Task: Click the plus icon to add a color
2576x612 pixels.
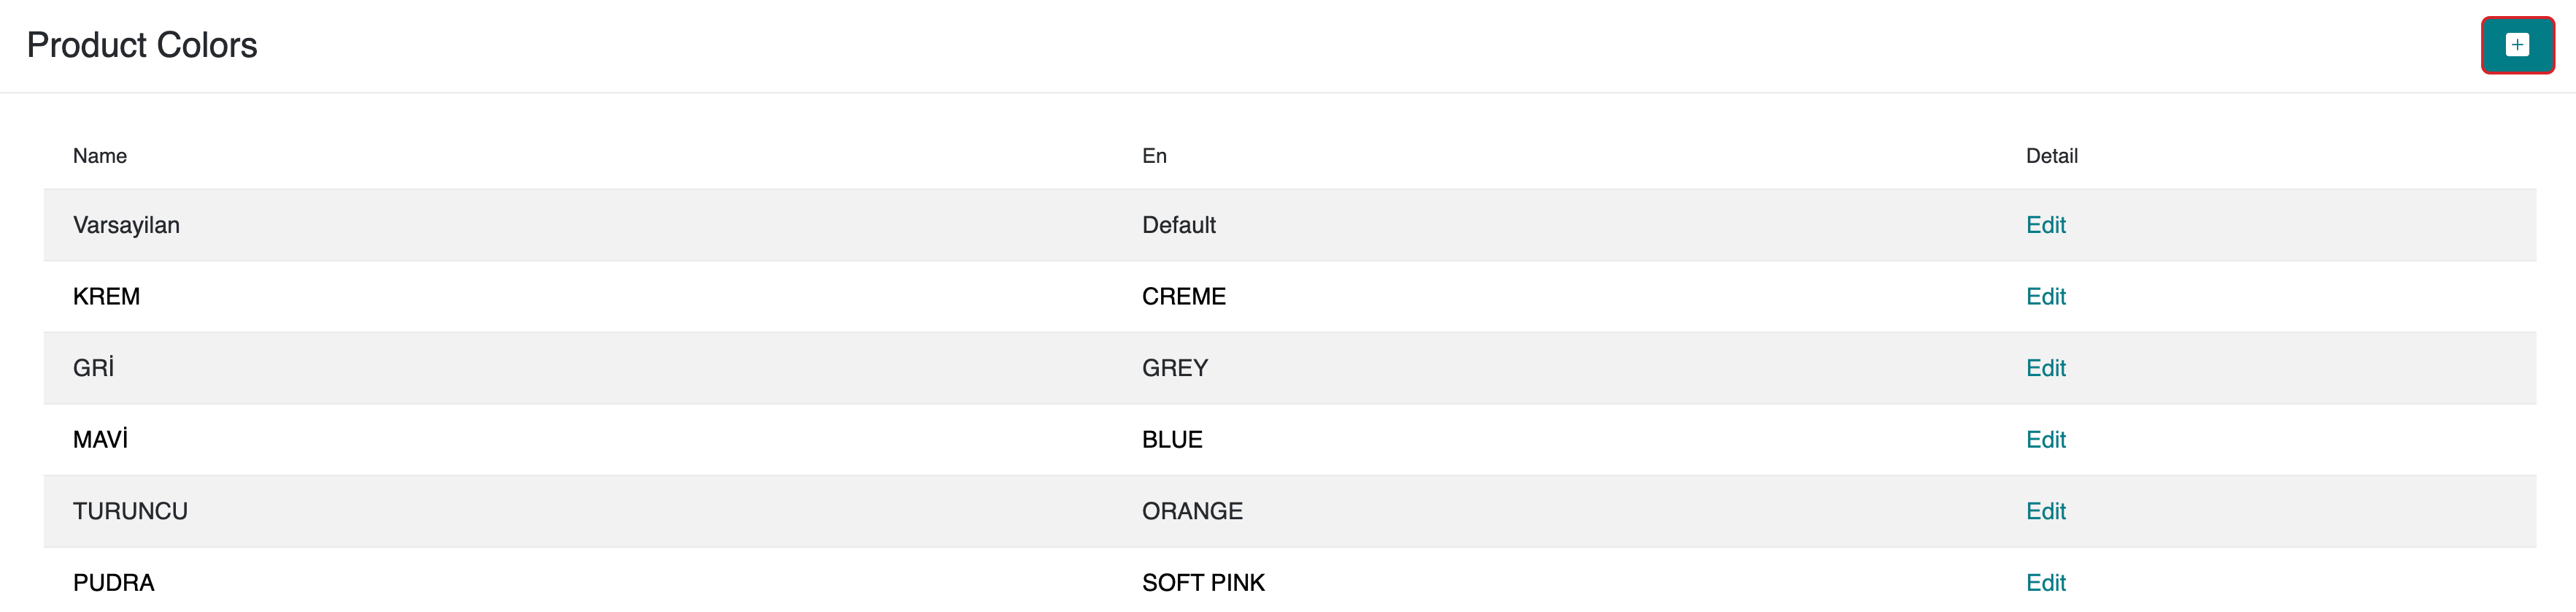Action: 2516,45
